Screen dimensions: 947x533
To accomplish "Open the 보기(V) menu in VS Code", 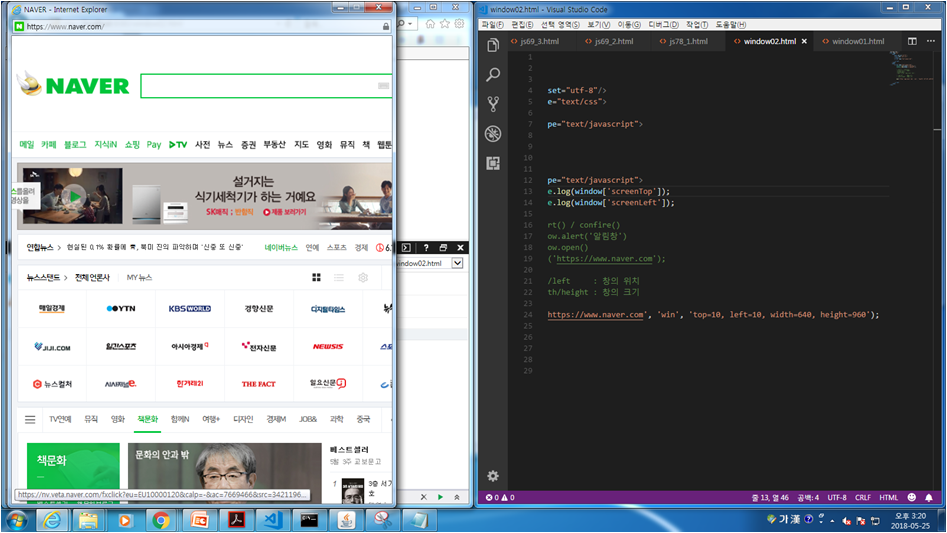I will point(599,25).
